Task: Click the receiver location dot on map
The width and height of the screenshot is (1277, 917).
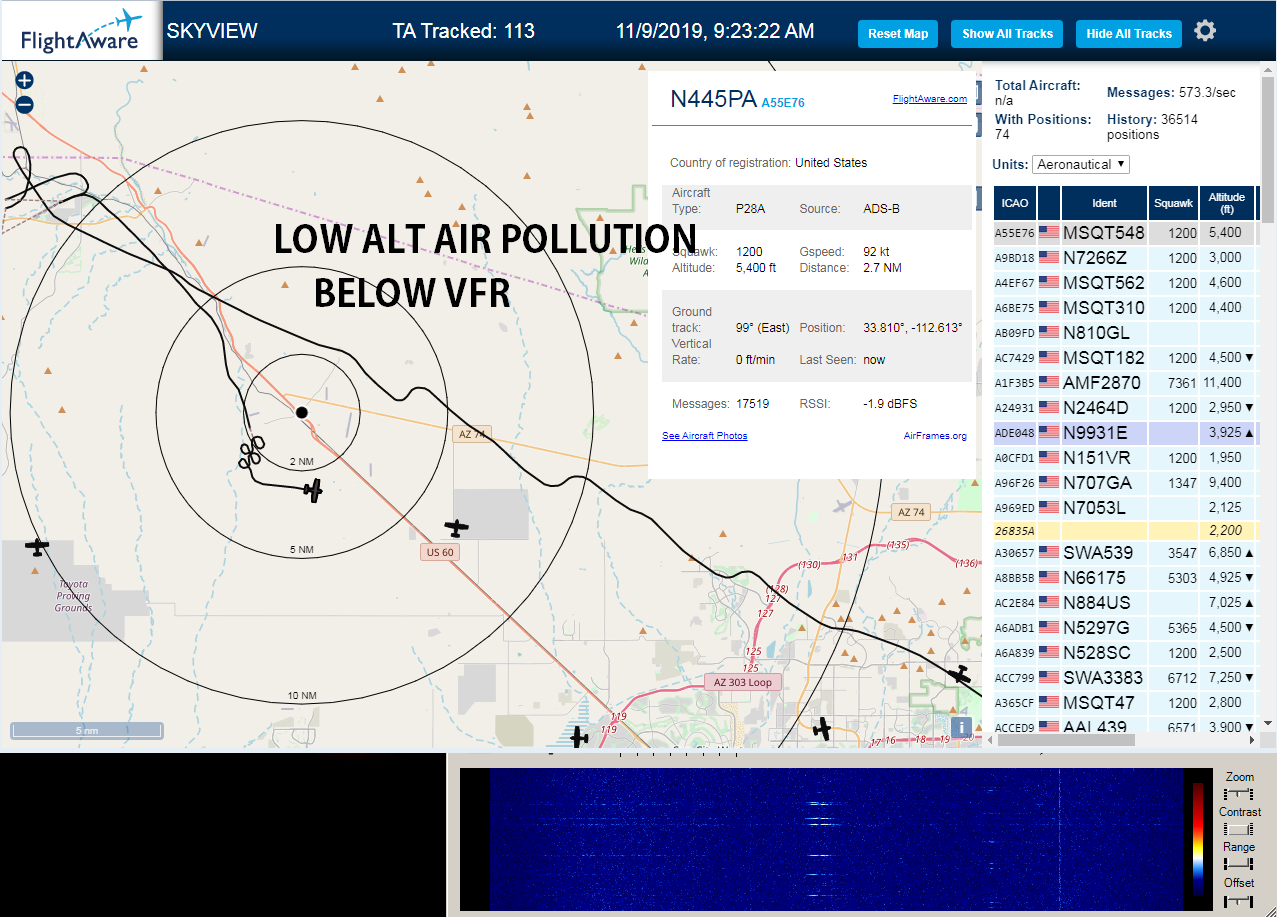Action: (x=302, y=412)
